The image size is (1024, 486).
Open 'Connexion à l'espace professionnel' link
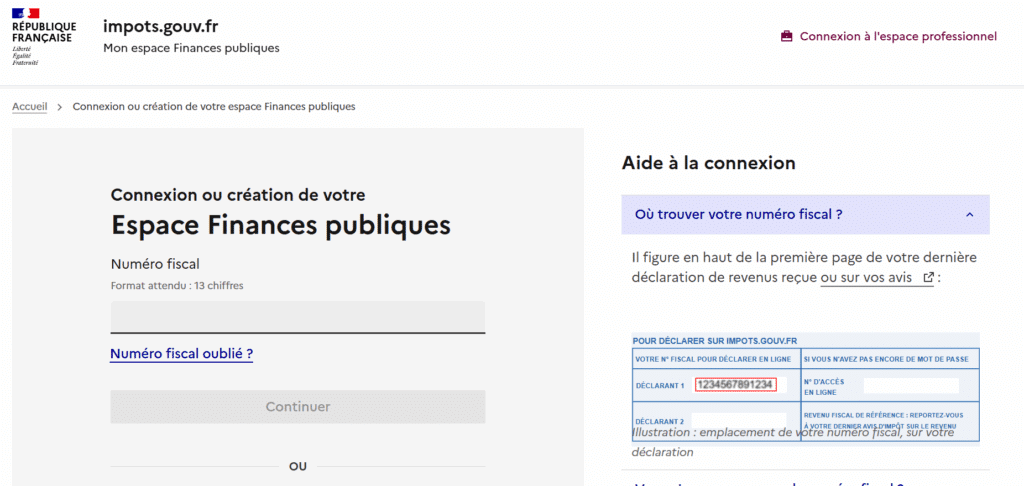889,37
